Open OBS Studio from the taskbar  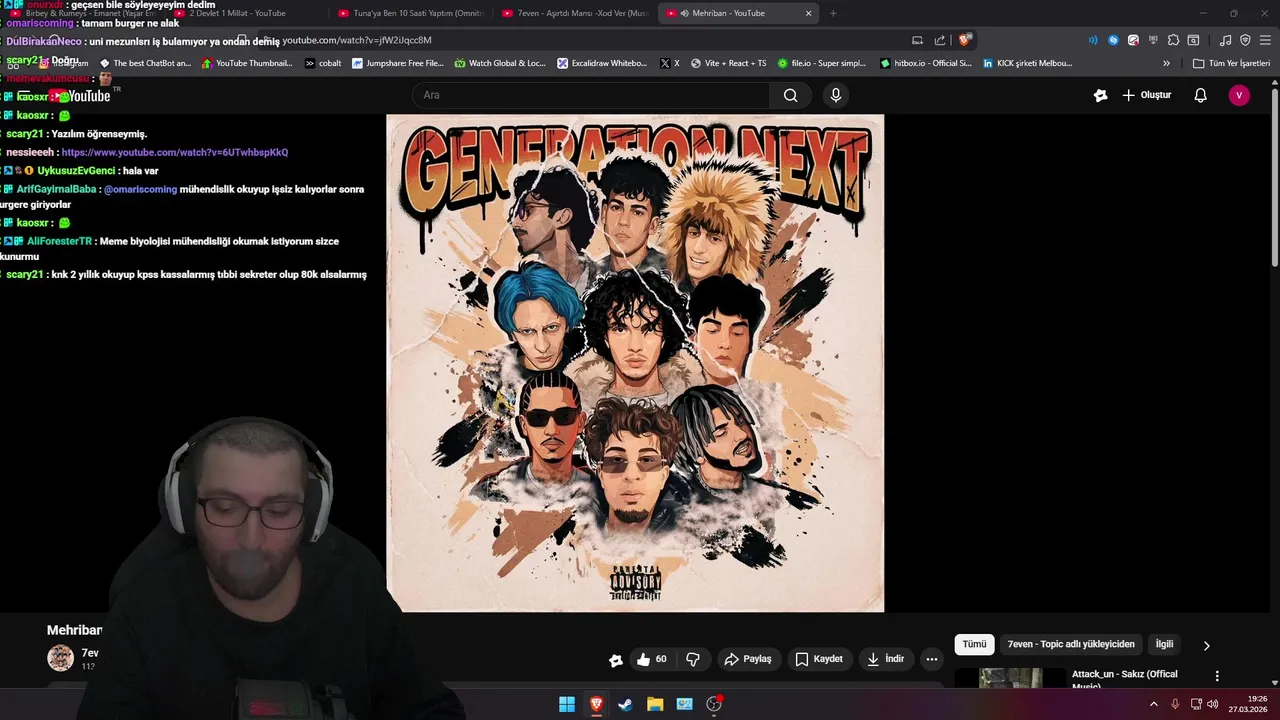(x=714, y=704)
